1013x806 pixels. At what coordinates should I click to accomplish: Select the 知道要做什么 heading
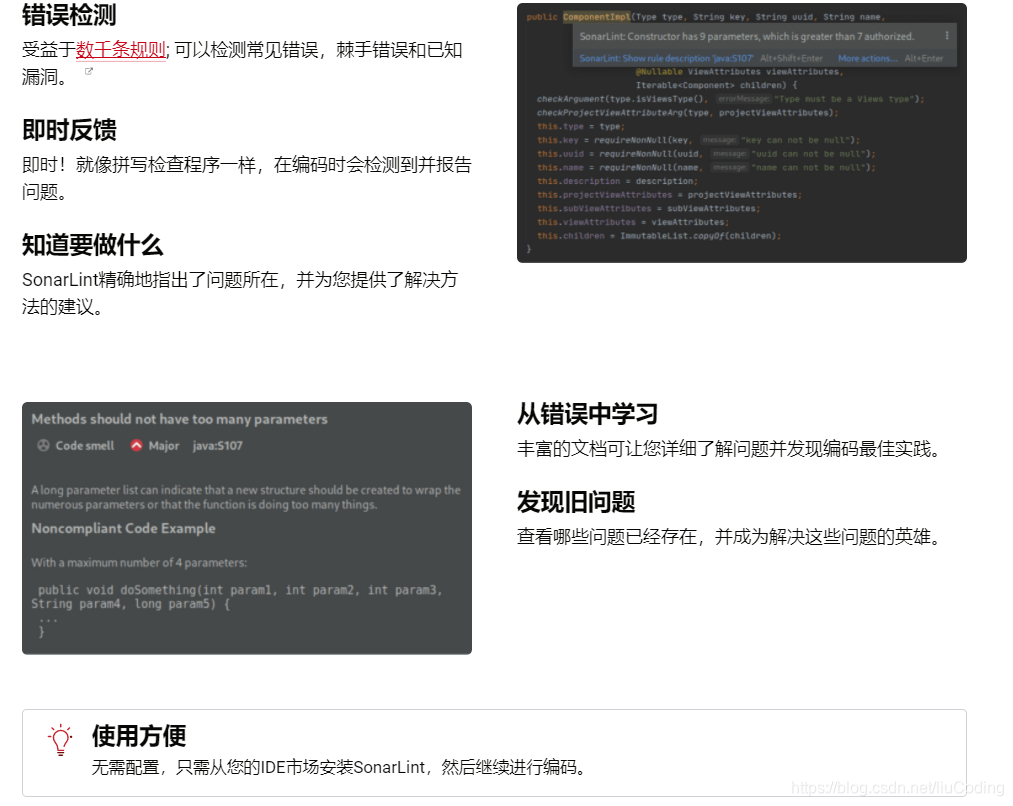[x=92, y=245]
